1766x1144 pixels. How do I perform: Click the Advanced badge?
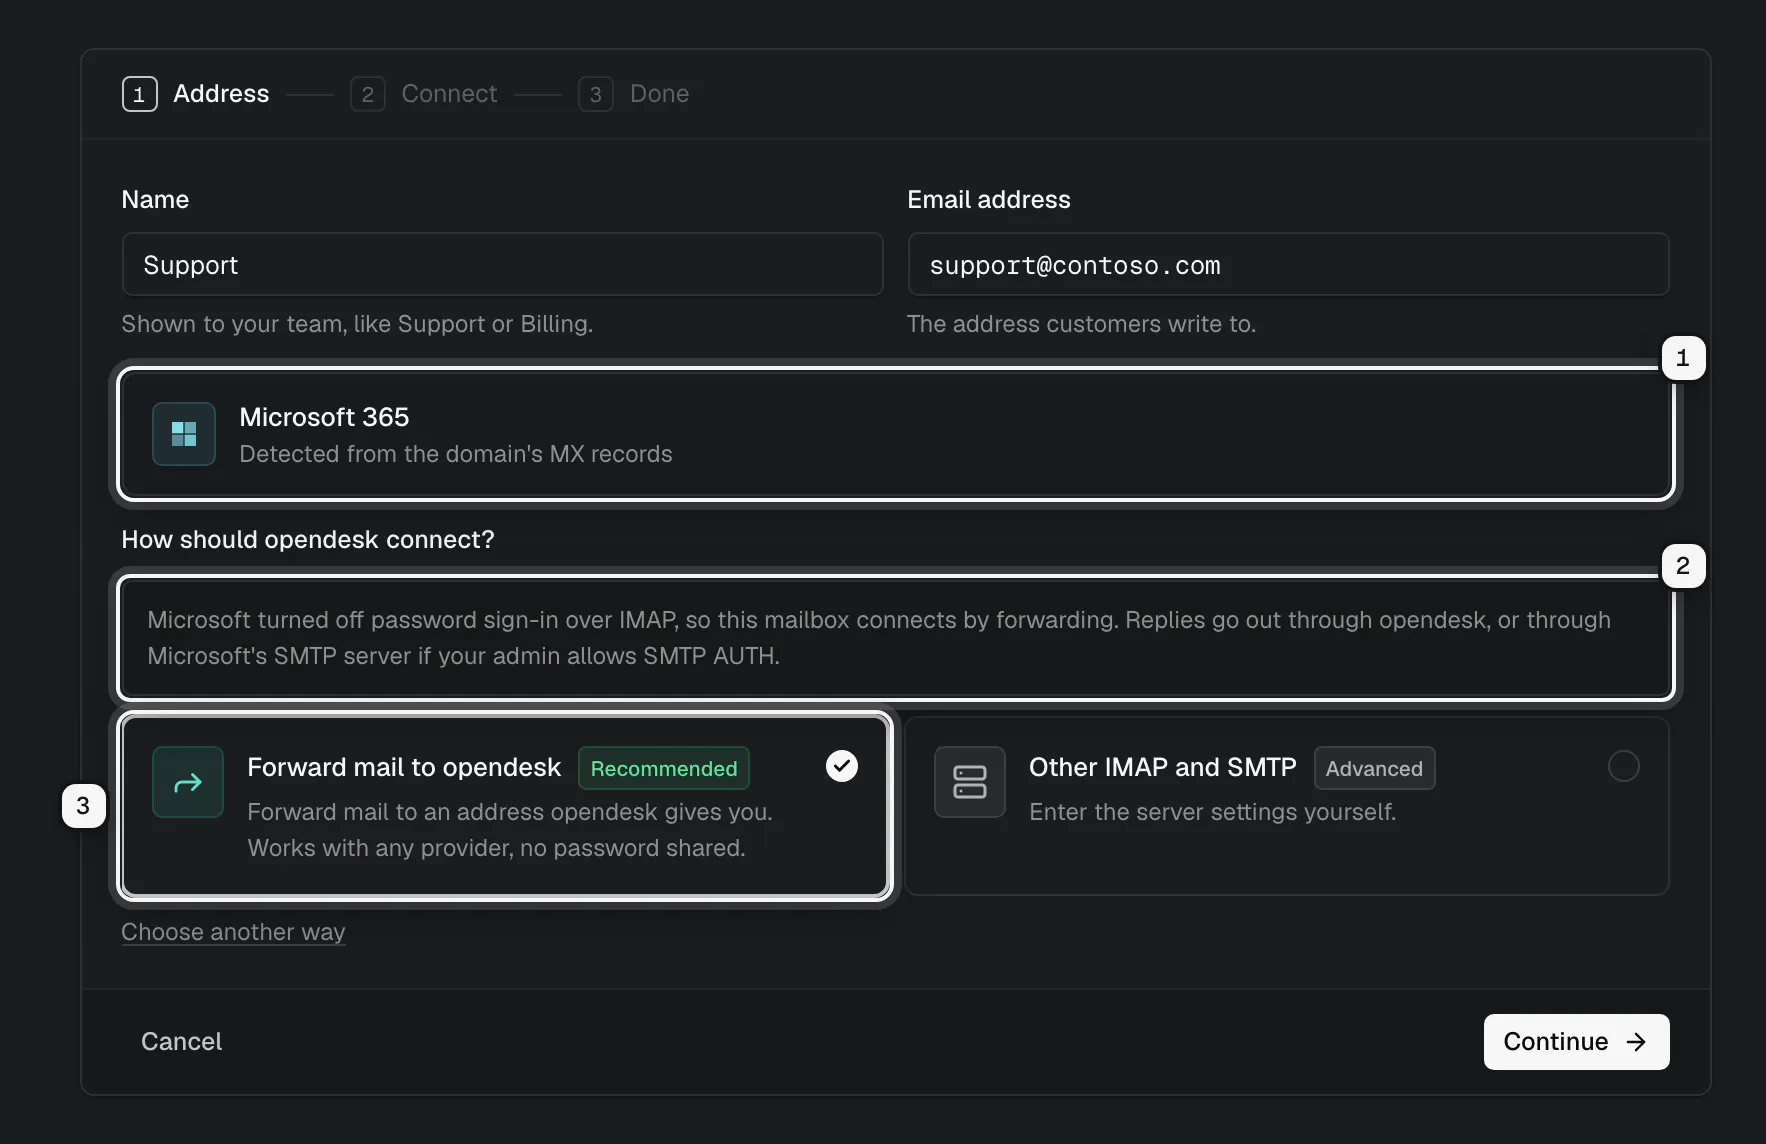[1374, 768]
